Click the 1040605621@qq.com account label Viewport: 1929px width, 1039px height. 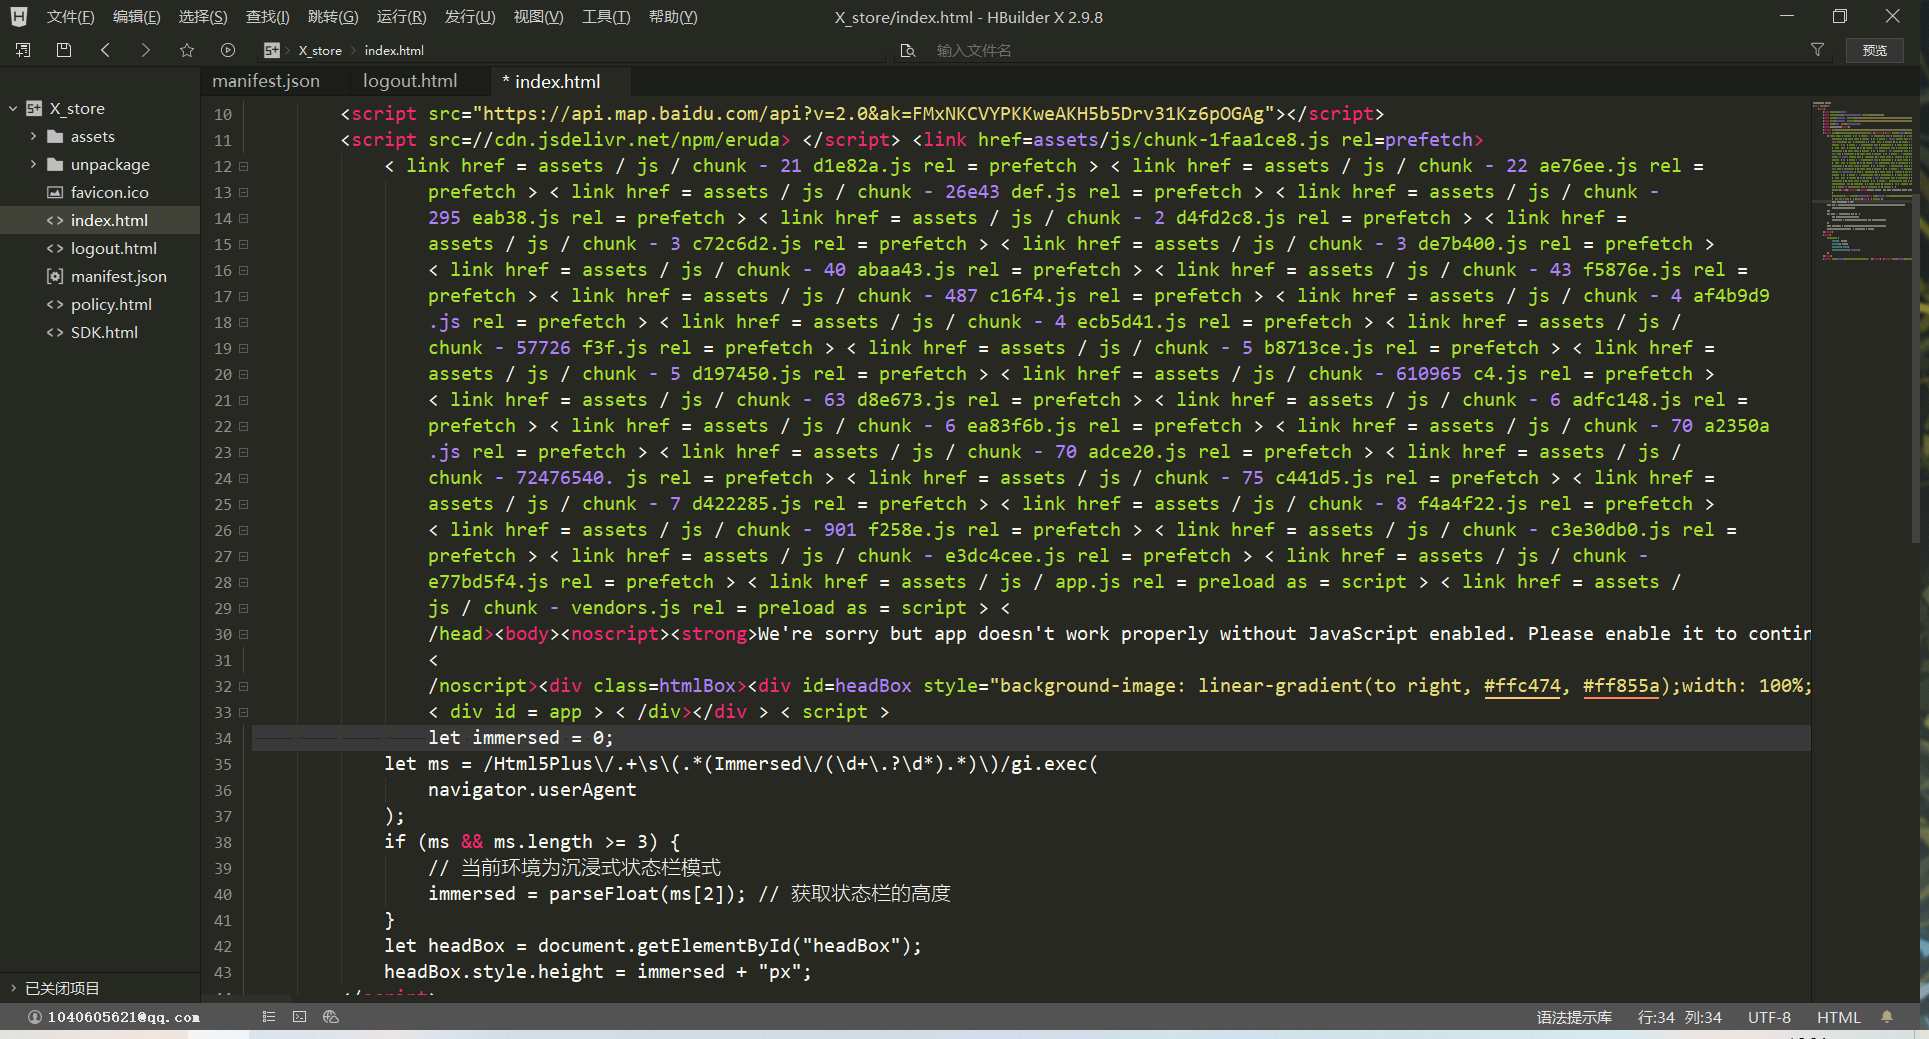click(124, 1017)
